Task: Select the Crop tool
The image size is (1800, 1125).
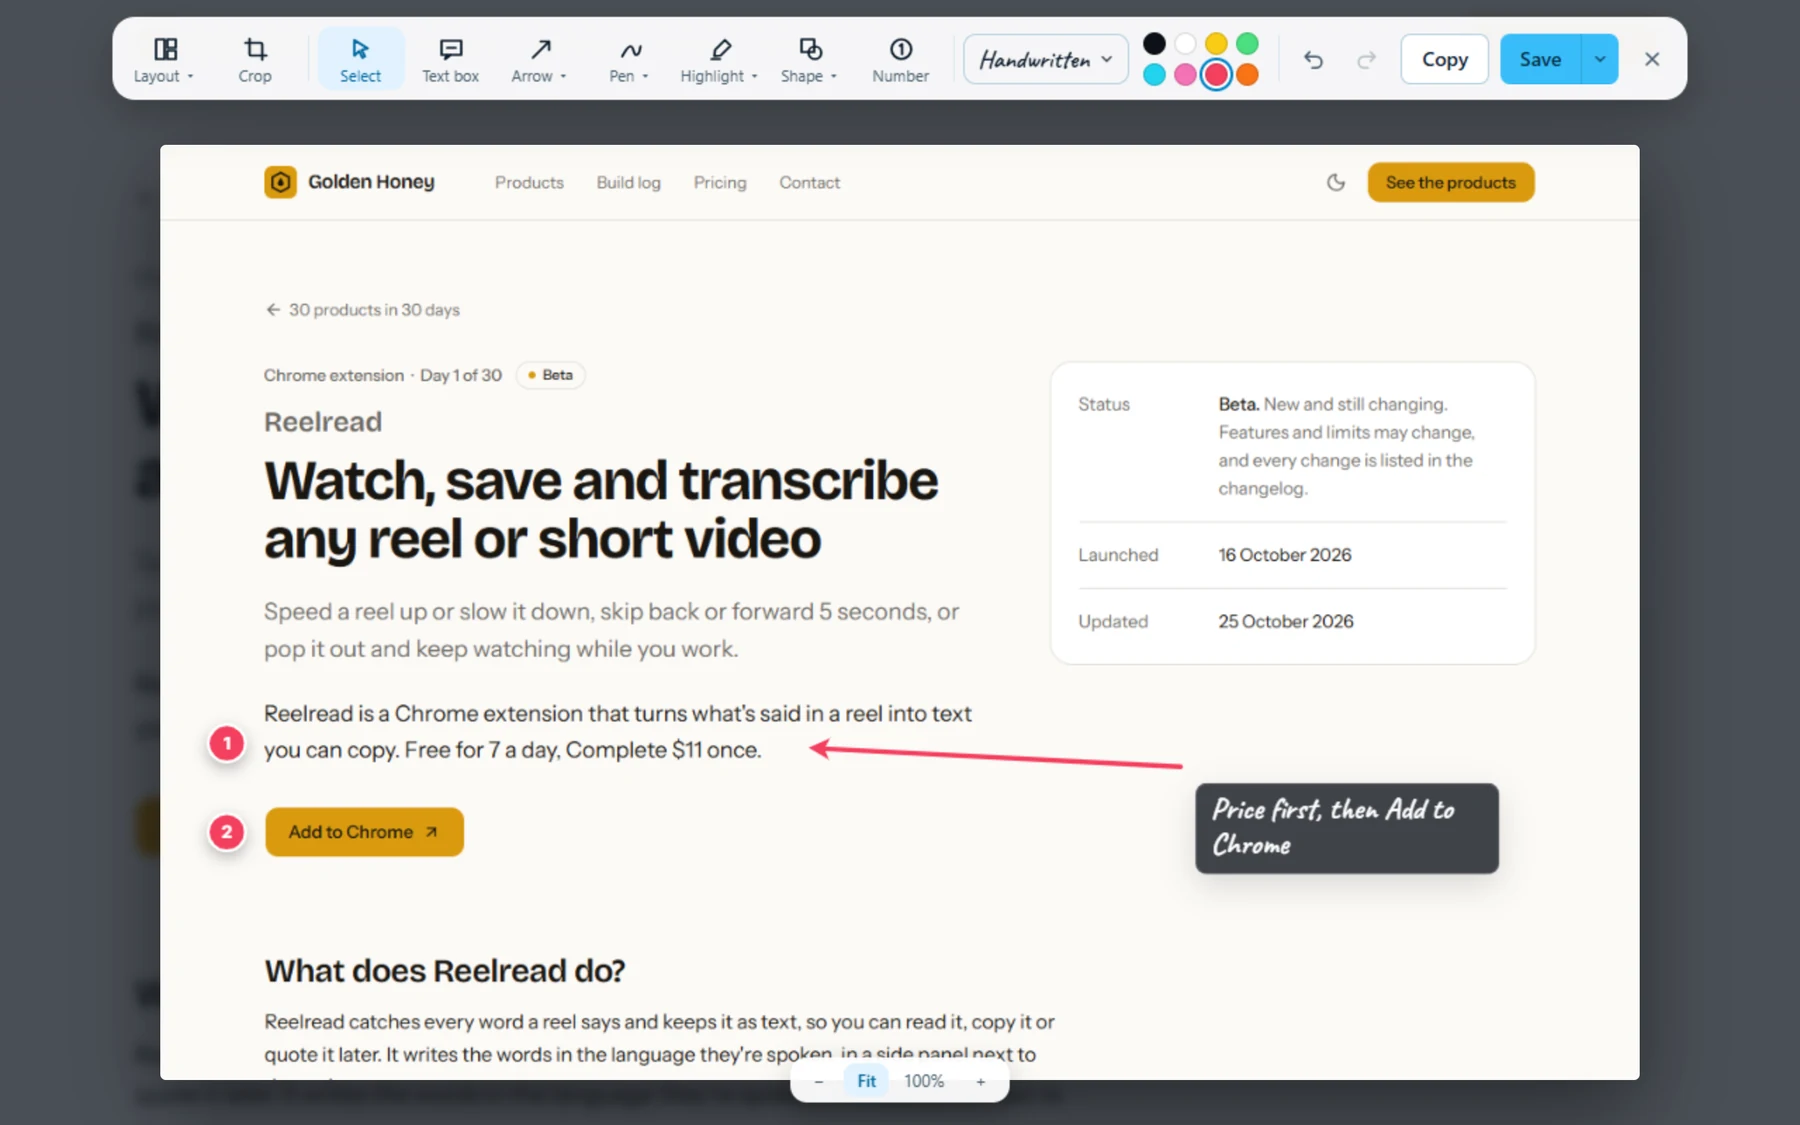Action: (x=255, y=60)
